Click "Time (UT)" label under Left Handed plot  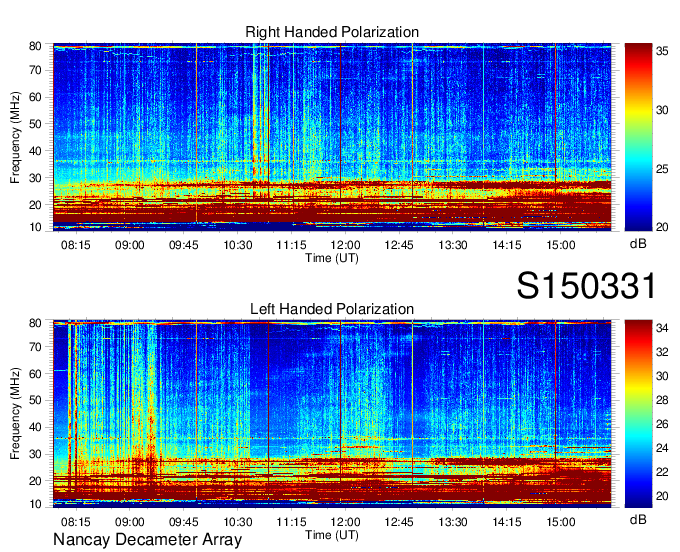(332, 535)
